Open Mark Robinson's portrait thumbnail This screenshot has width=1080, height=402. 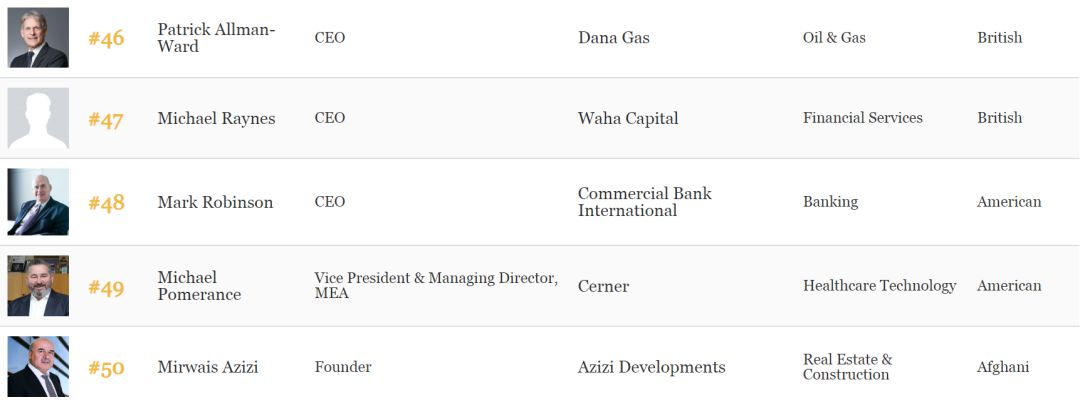[39, 202]
